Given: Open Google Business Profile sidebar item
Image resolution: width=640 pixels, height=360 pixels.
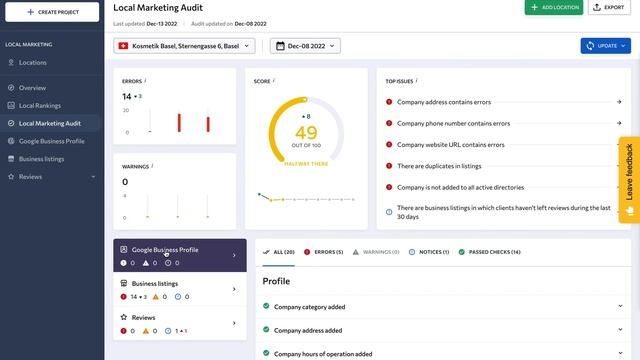Looking at the screenshot, I should pyautogui.click(x=51, y=141).
